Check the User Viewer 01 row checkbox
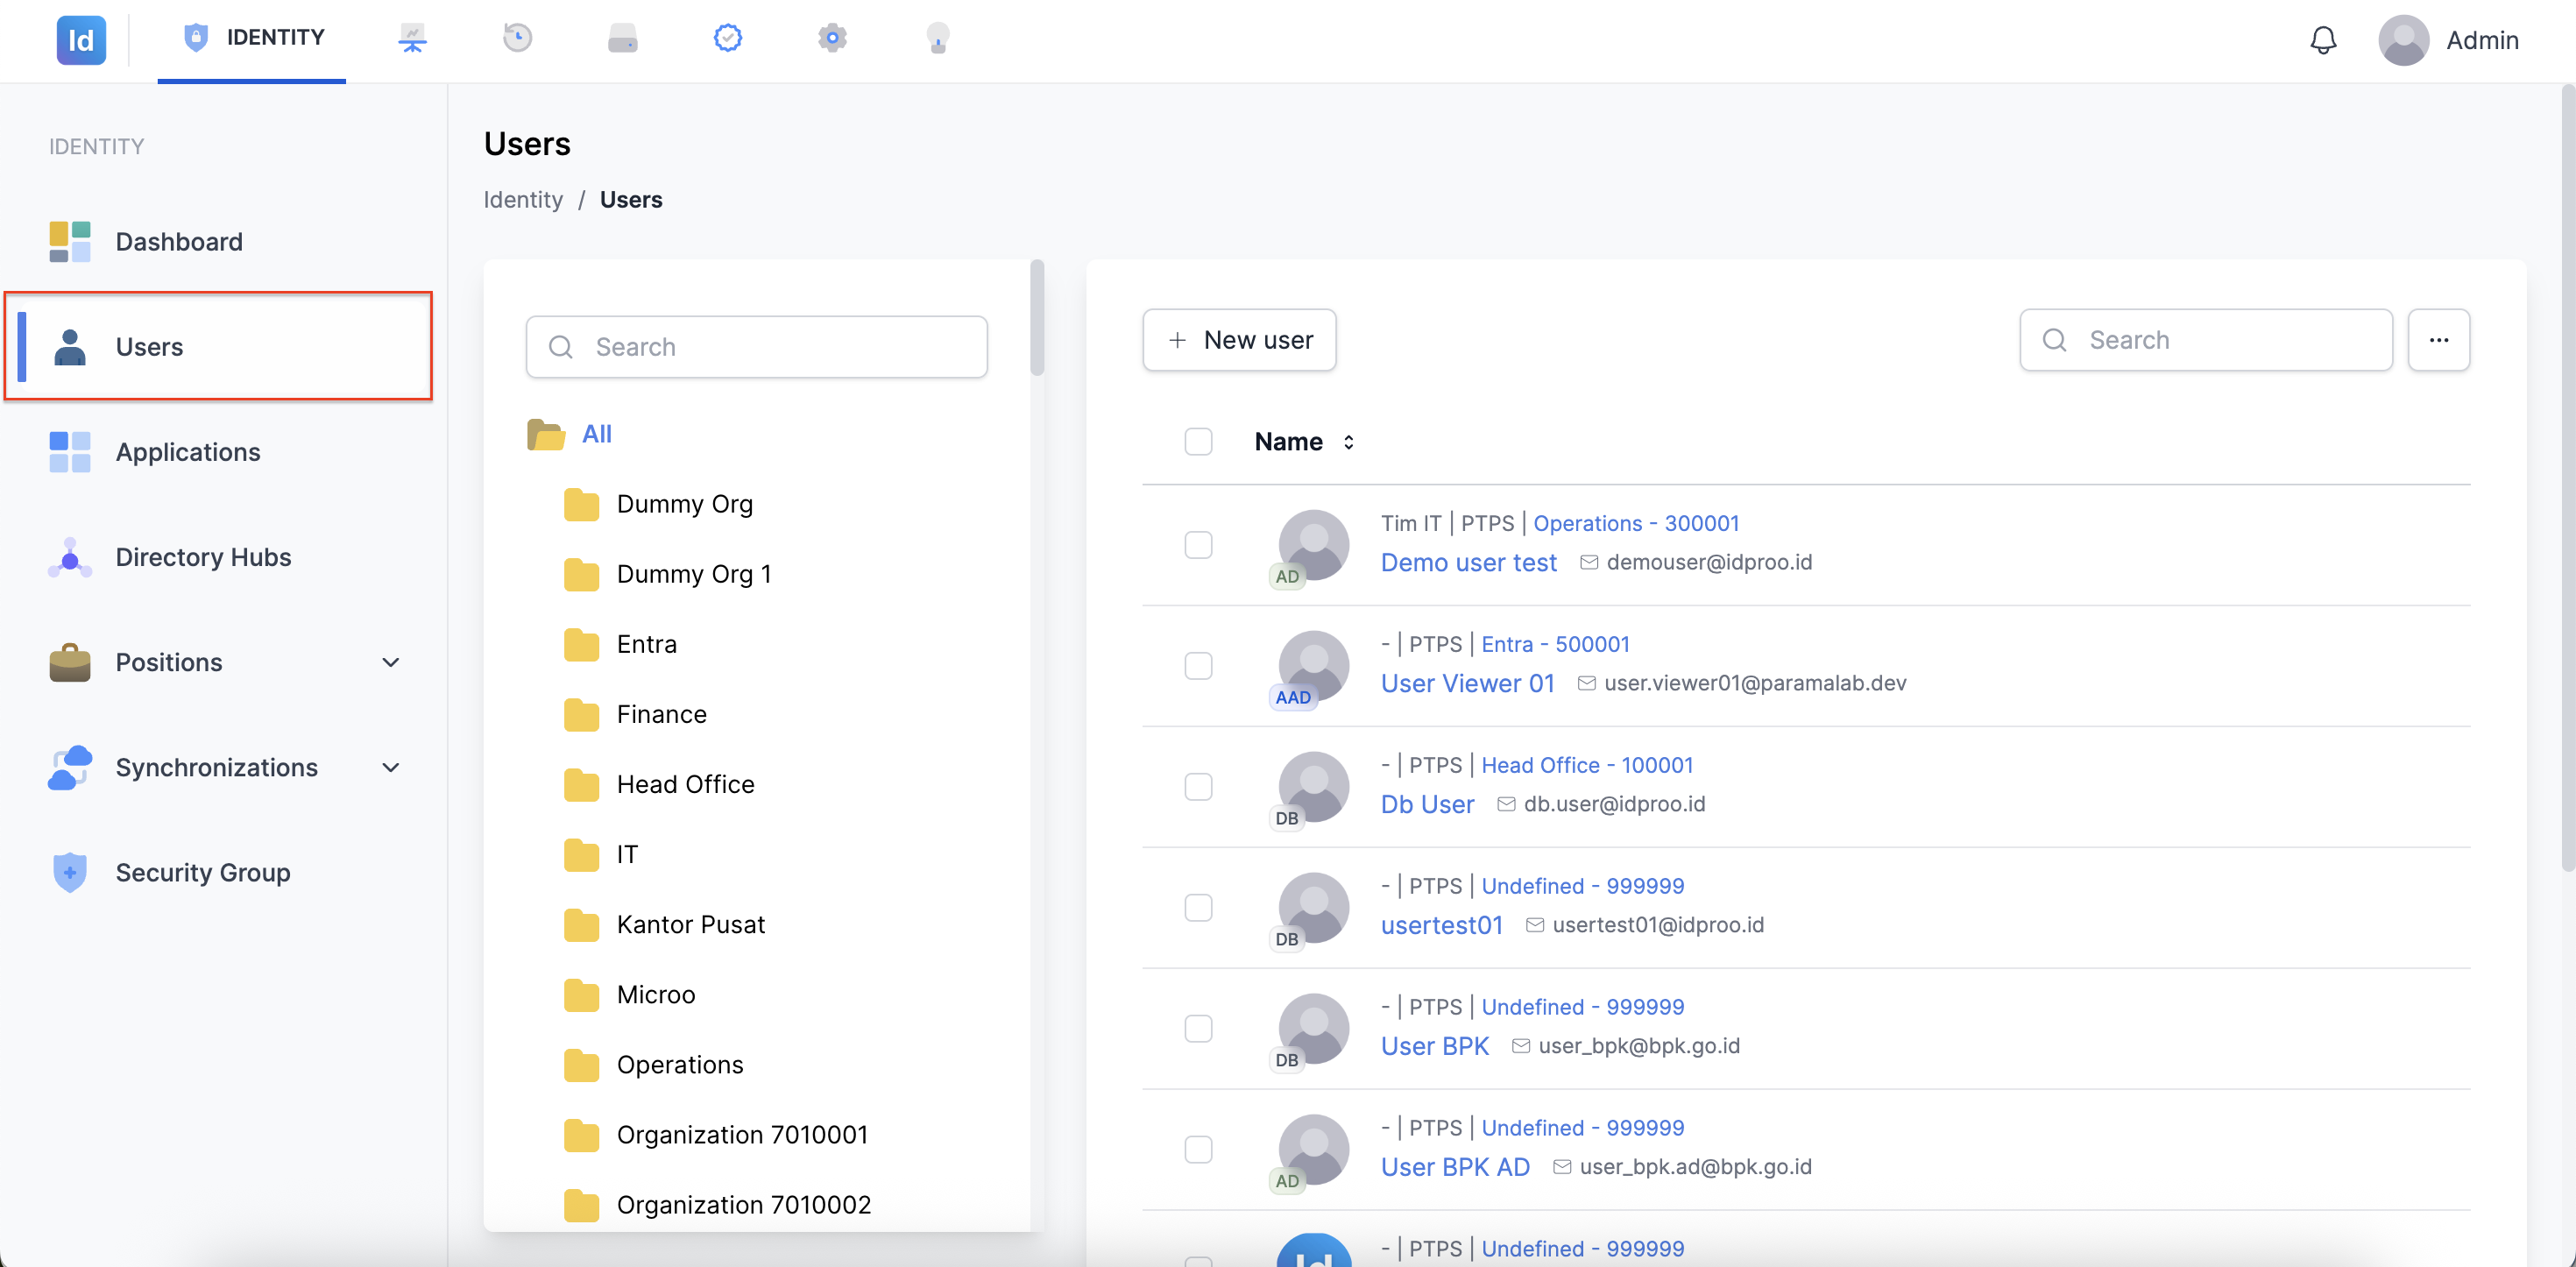The image size is (2576, 1267). coord(1198,666)
